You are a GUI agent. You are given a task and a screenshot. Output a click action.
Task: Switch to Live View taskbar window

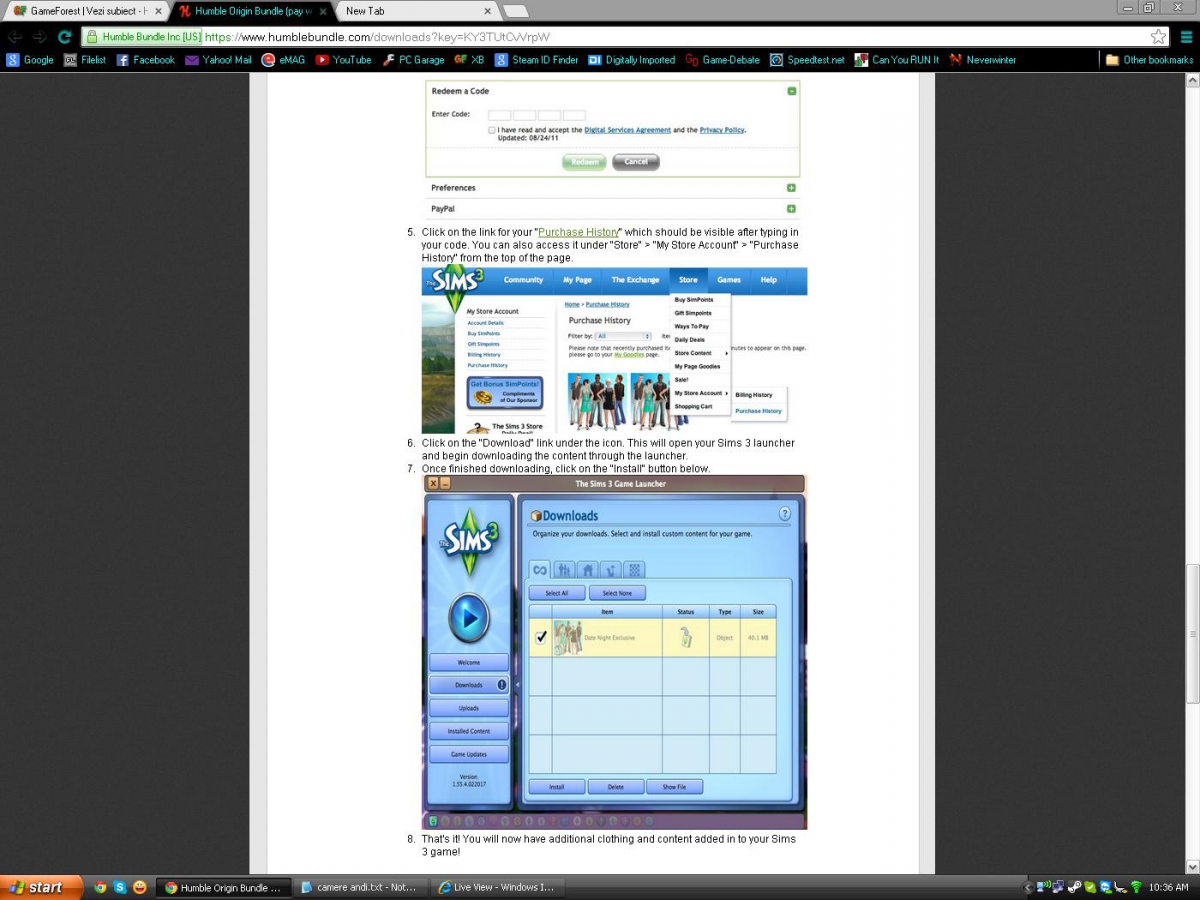tap(498, 887)
